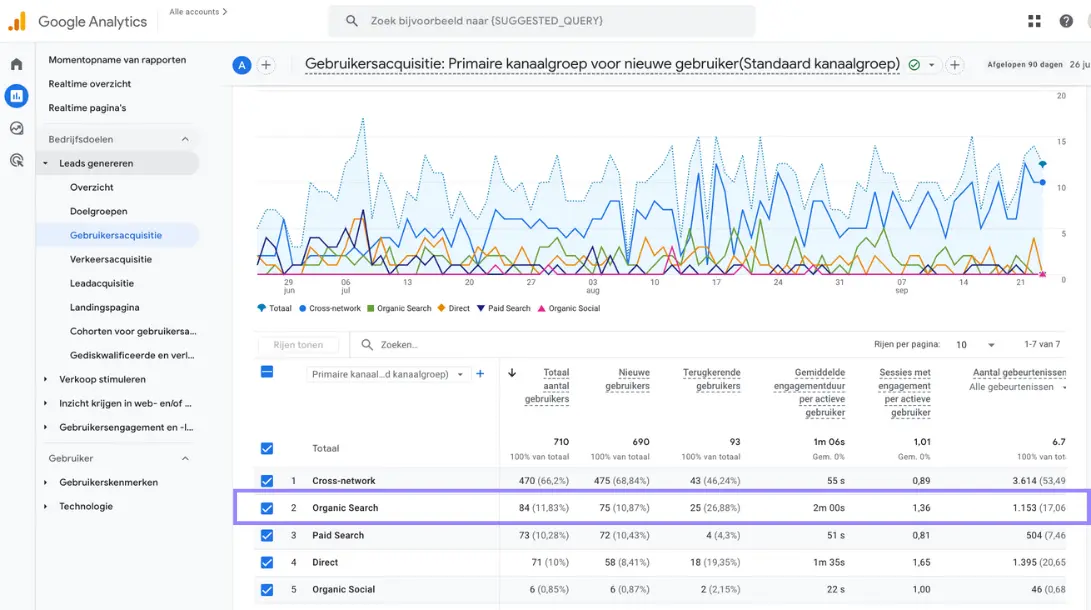This screenshot has height=610, width=1091.
Task: Collapse the Bedrijfsdoelen section
Action: click(184, 139)
